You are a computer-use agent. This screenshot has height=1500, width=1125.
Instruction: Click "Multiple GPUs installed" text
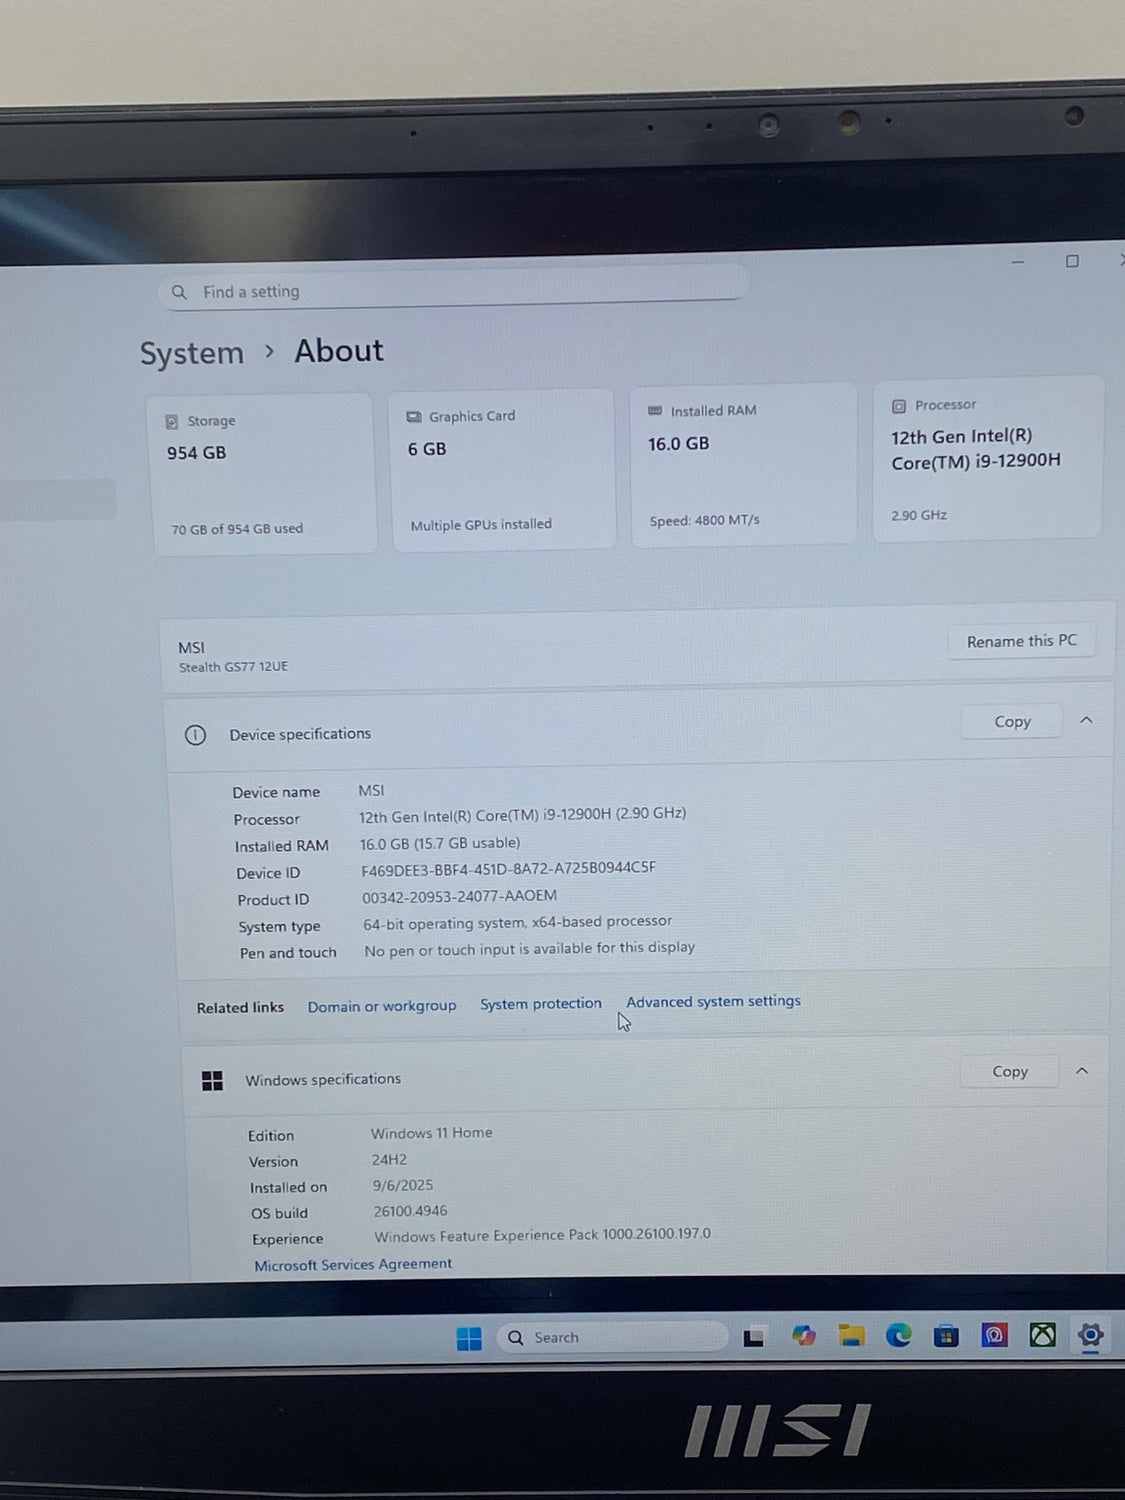(481, 525)
